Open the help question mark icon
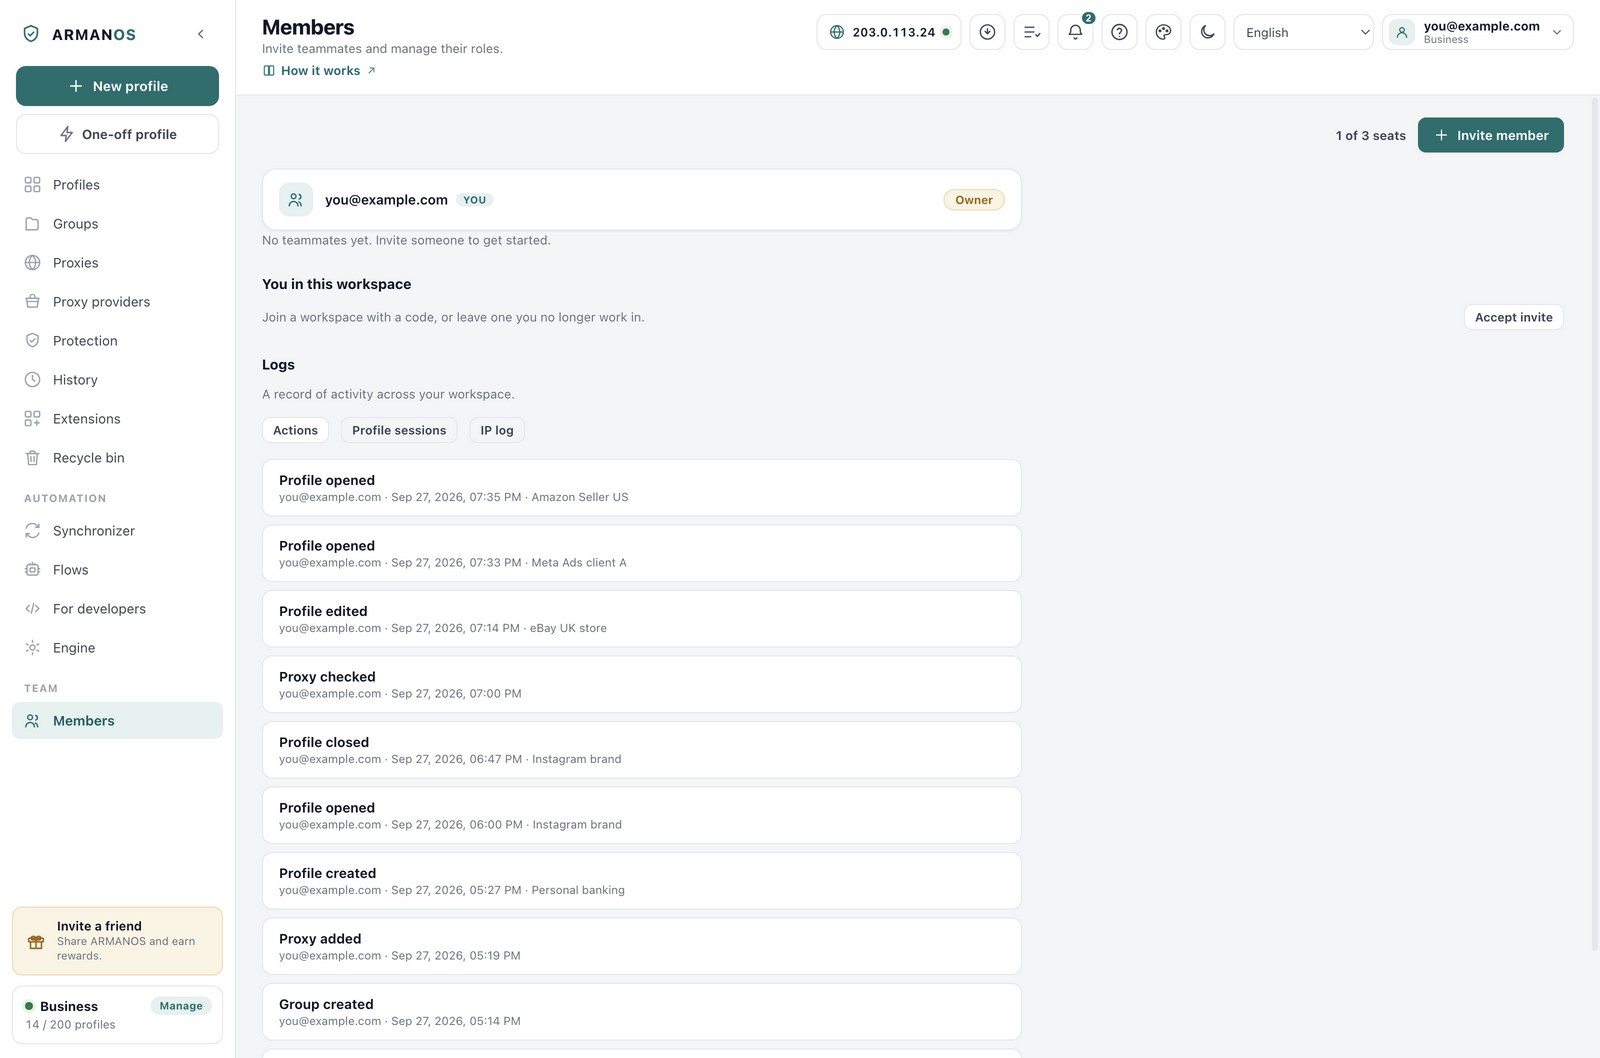Screen dimensions: 1600x1058 click(x=1119, y=32)
